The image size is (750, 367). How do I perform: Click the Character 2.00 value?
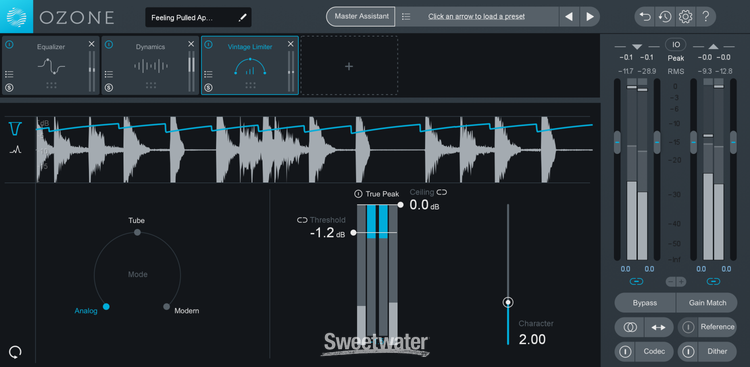tap(532, 339)
